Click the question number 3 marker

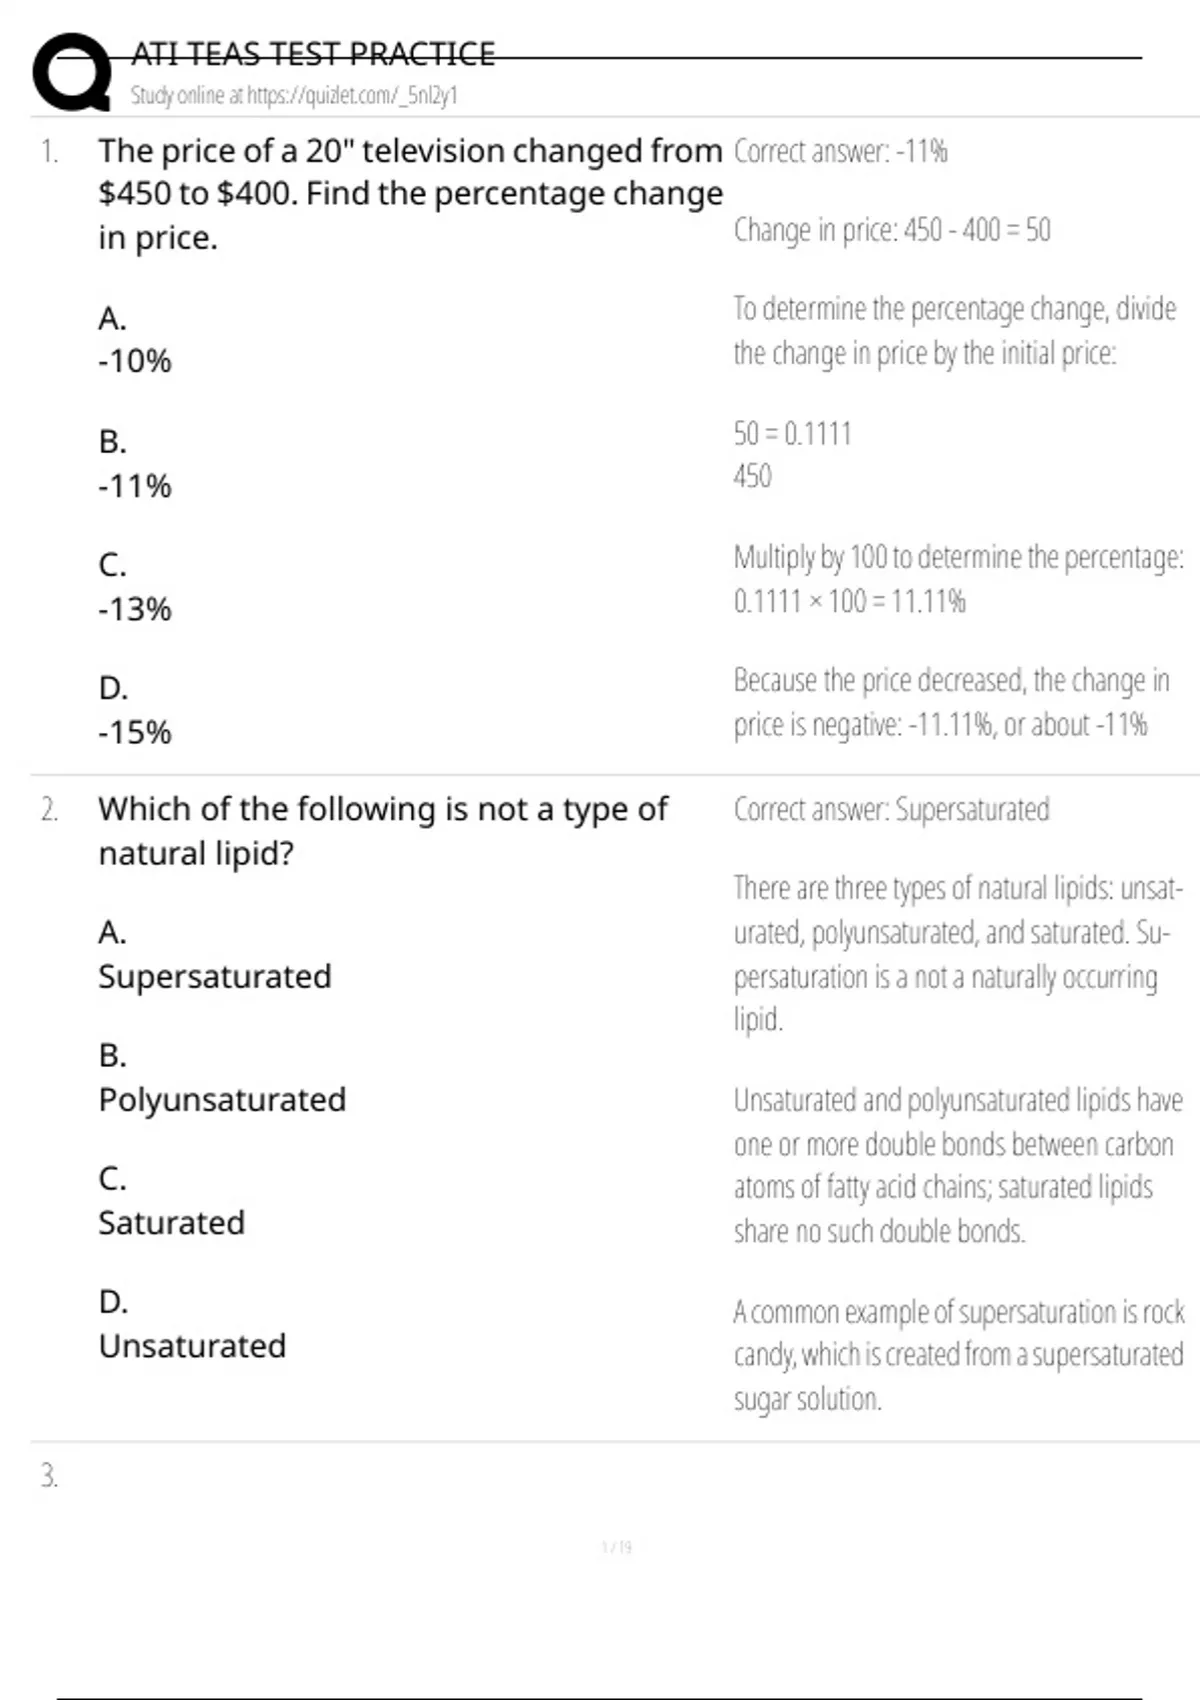pyautogui.click(x=49, y=1476)
